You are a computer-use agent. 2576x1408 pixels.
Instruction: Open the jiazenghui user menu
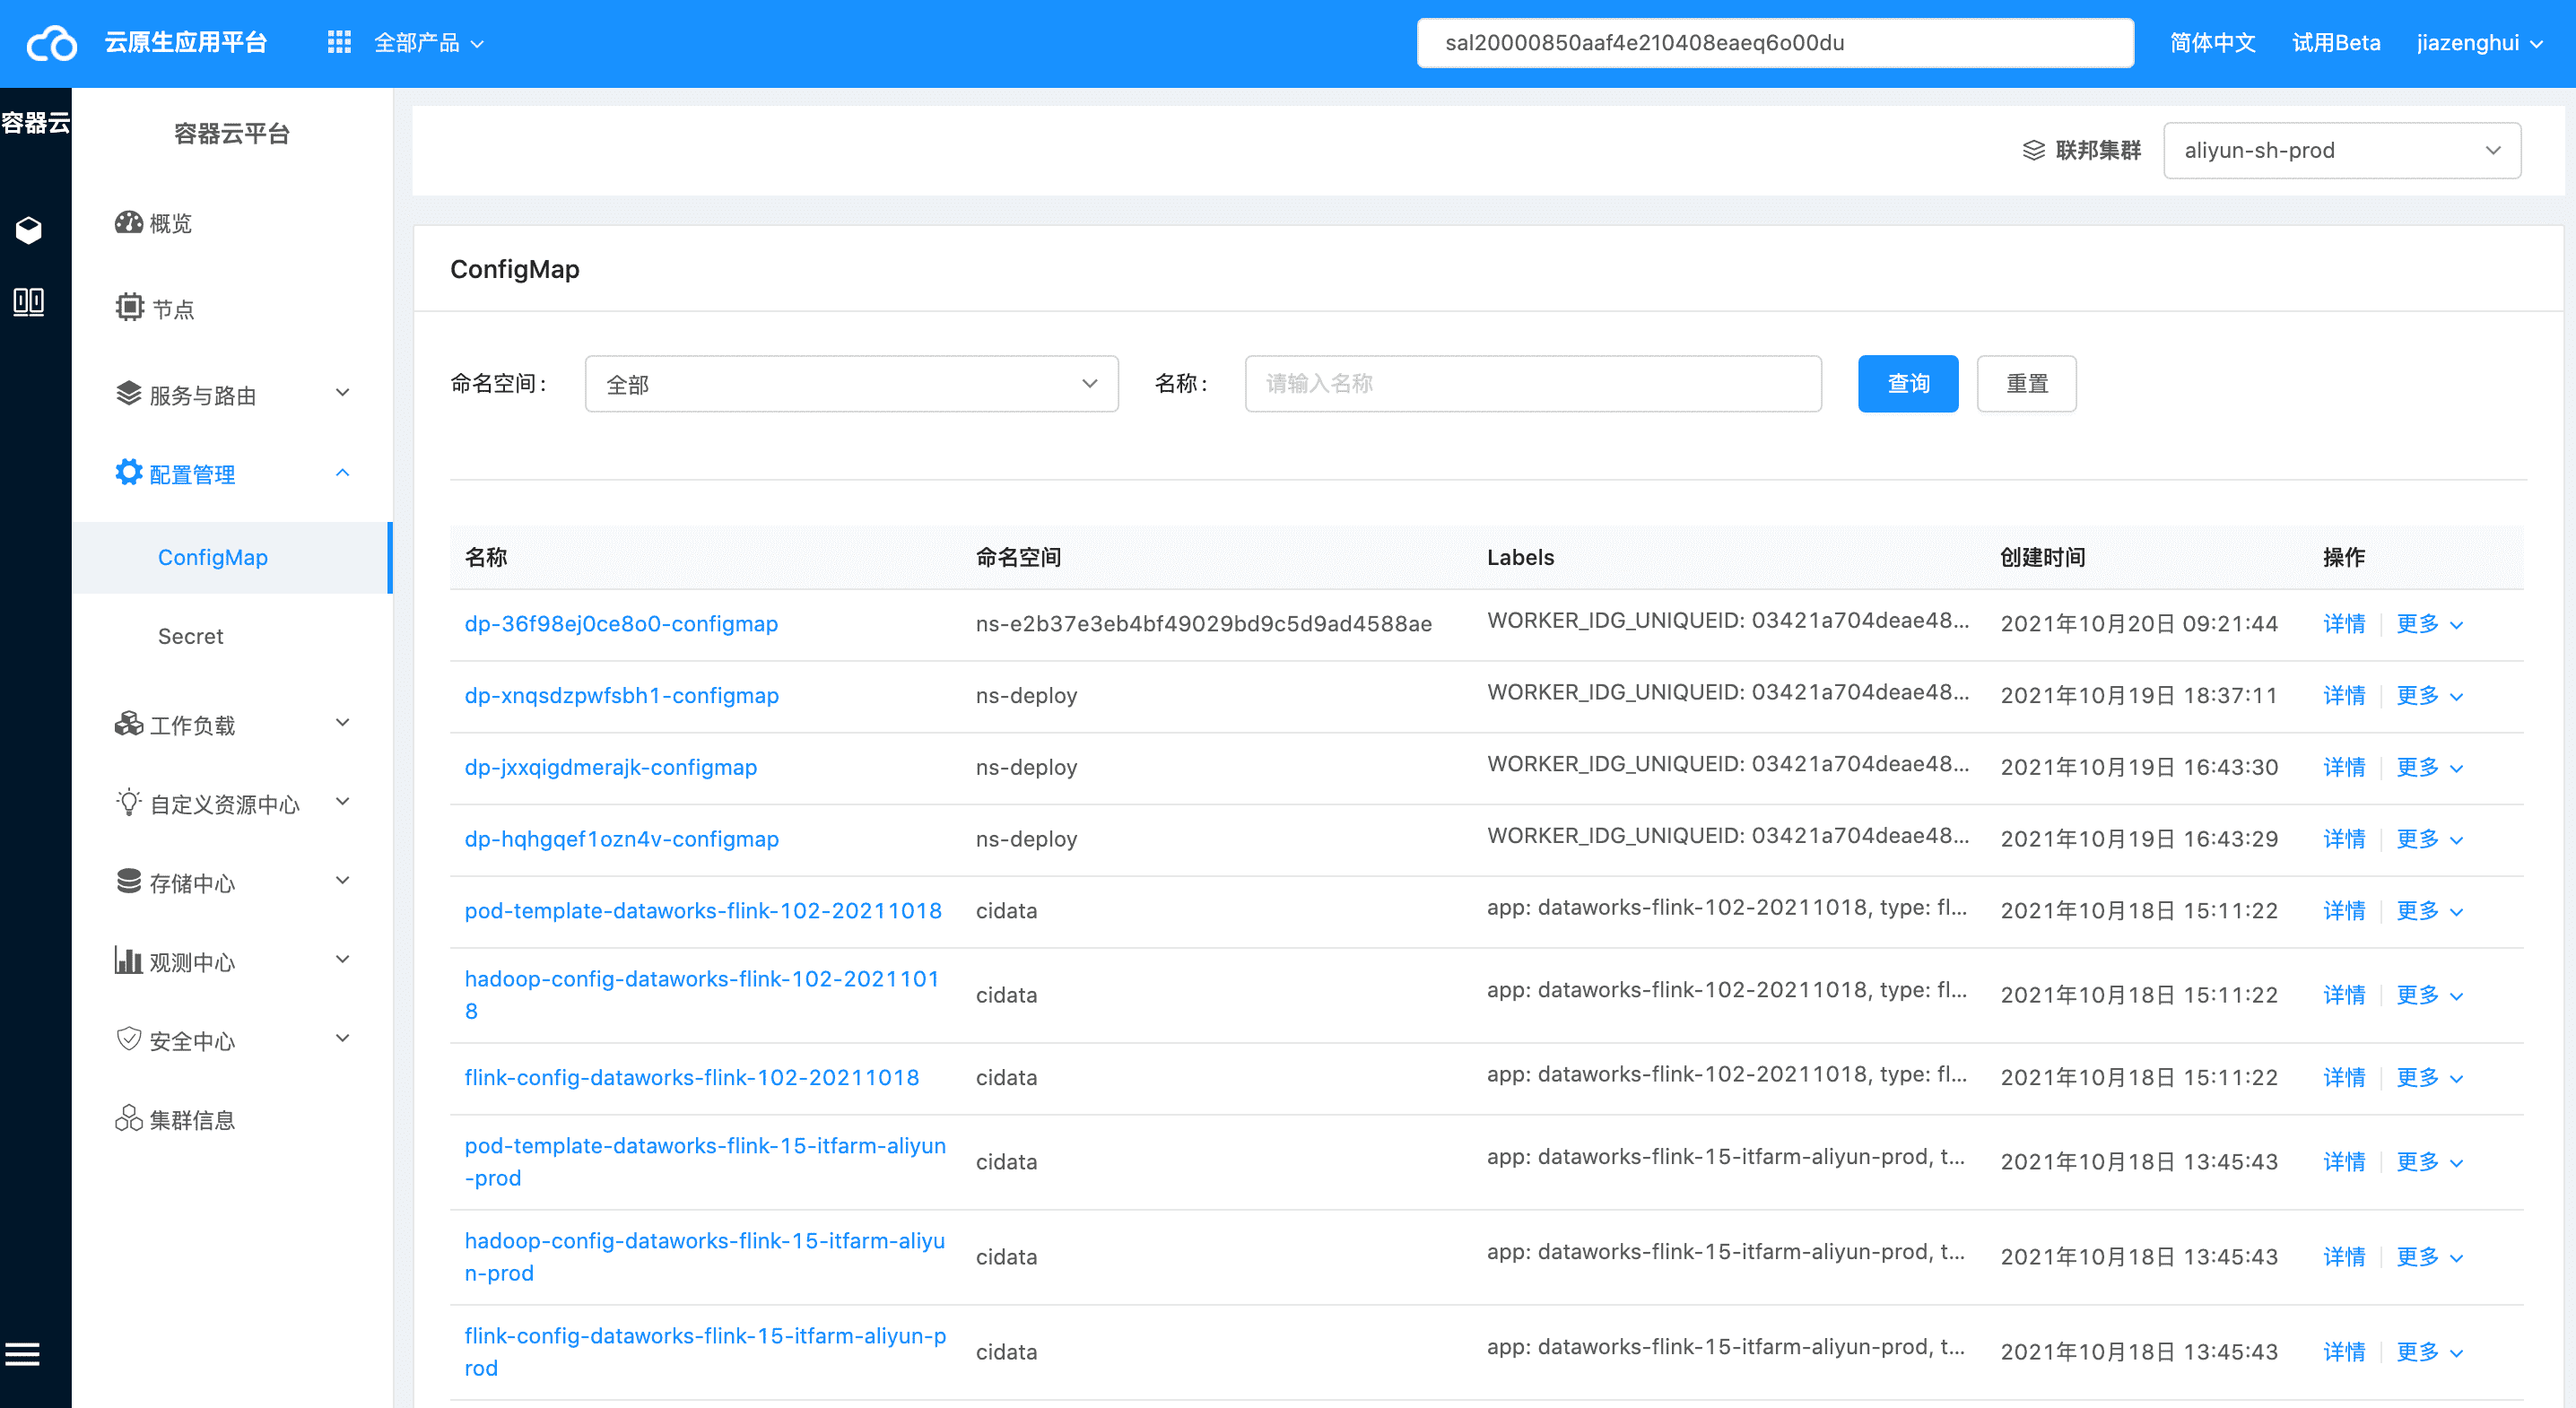[2479, 43]
